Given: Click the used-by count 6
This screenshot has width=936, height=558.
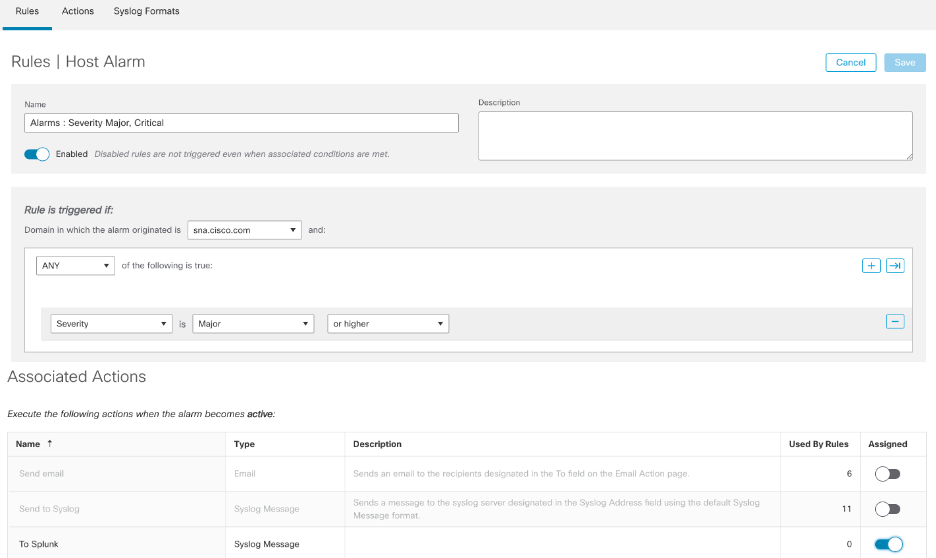Looking at the screenshot, I should coord(849,474).
